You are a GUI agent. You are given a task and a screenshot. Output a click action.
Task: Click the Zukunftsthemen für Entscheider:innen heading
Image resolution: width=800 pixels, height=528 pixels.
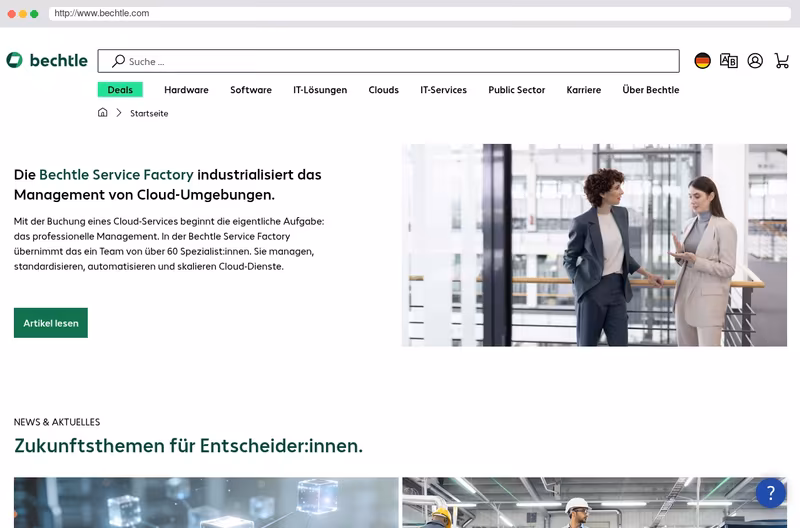point(188,446)
